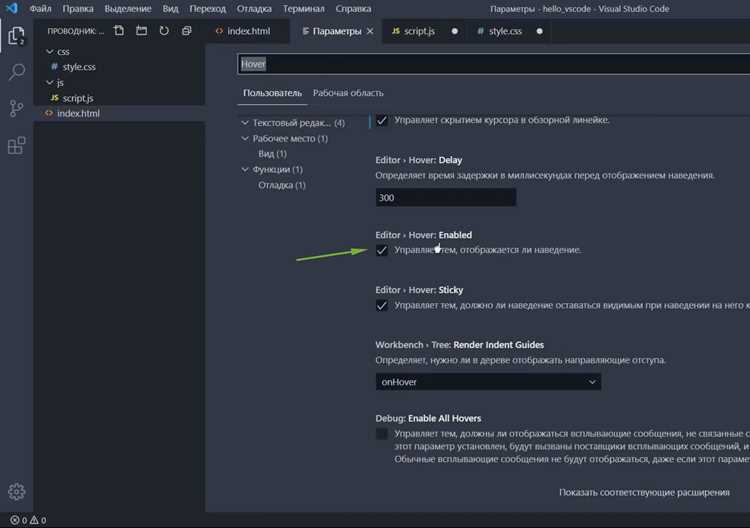Click unsaved dot on script.js tab

454,31
